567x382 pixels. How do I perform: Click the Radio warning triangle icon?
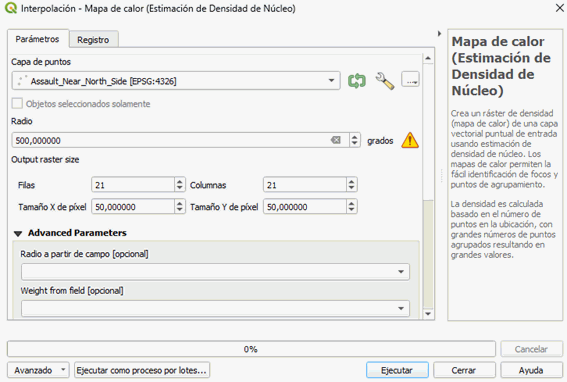click(x=410, y=140)
